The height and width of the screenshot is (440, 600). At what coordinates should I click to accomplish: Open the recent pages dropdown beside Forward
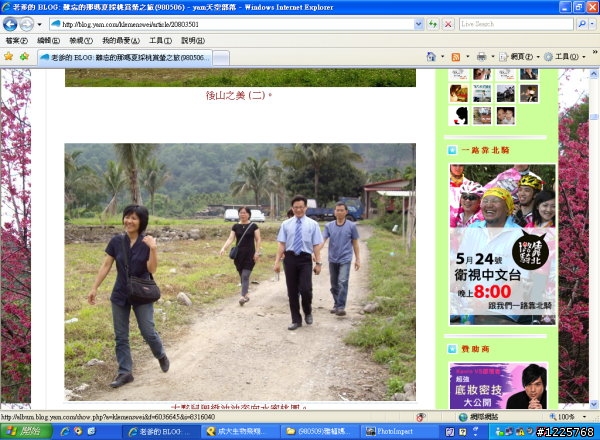[39, 24]
